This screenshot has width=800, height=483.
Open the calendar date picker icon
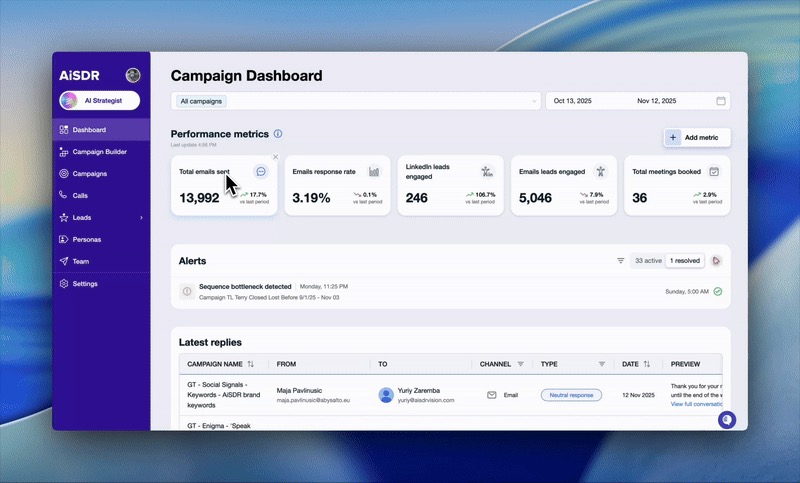click(721, 101)
